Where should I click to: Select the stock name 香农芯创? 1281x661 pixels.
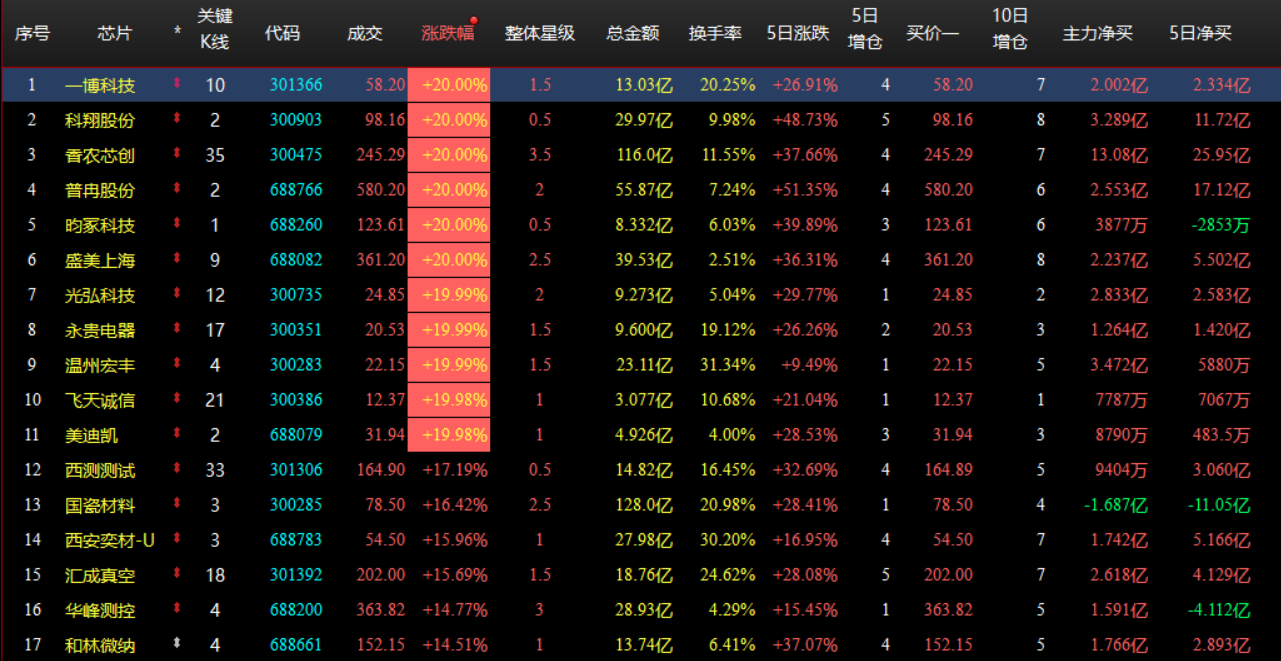[x=100, y=155]
